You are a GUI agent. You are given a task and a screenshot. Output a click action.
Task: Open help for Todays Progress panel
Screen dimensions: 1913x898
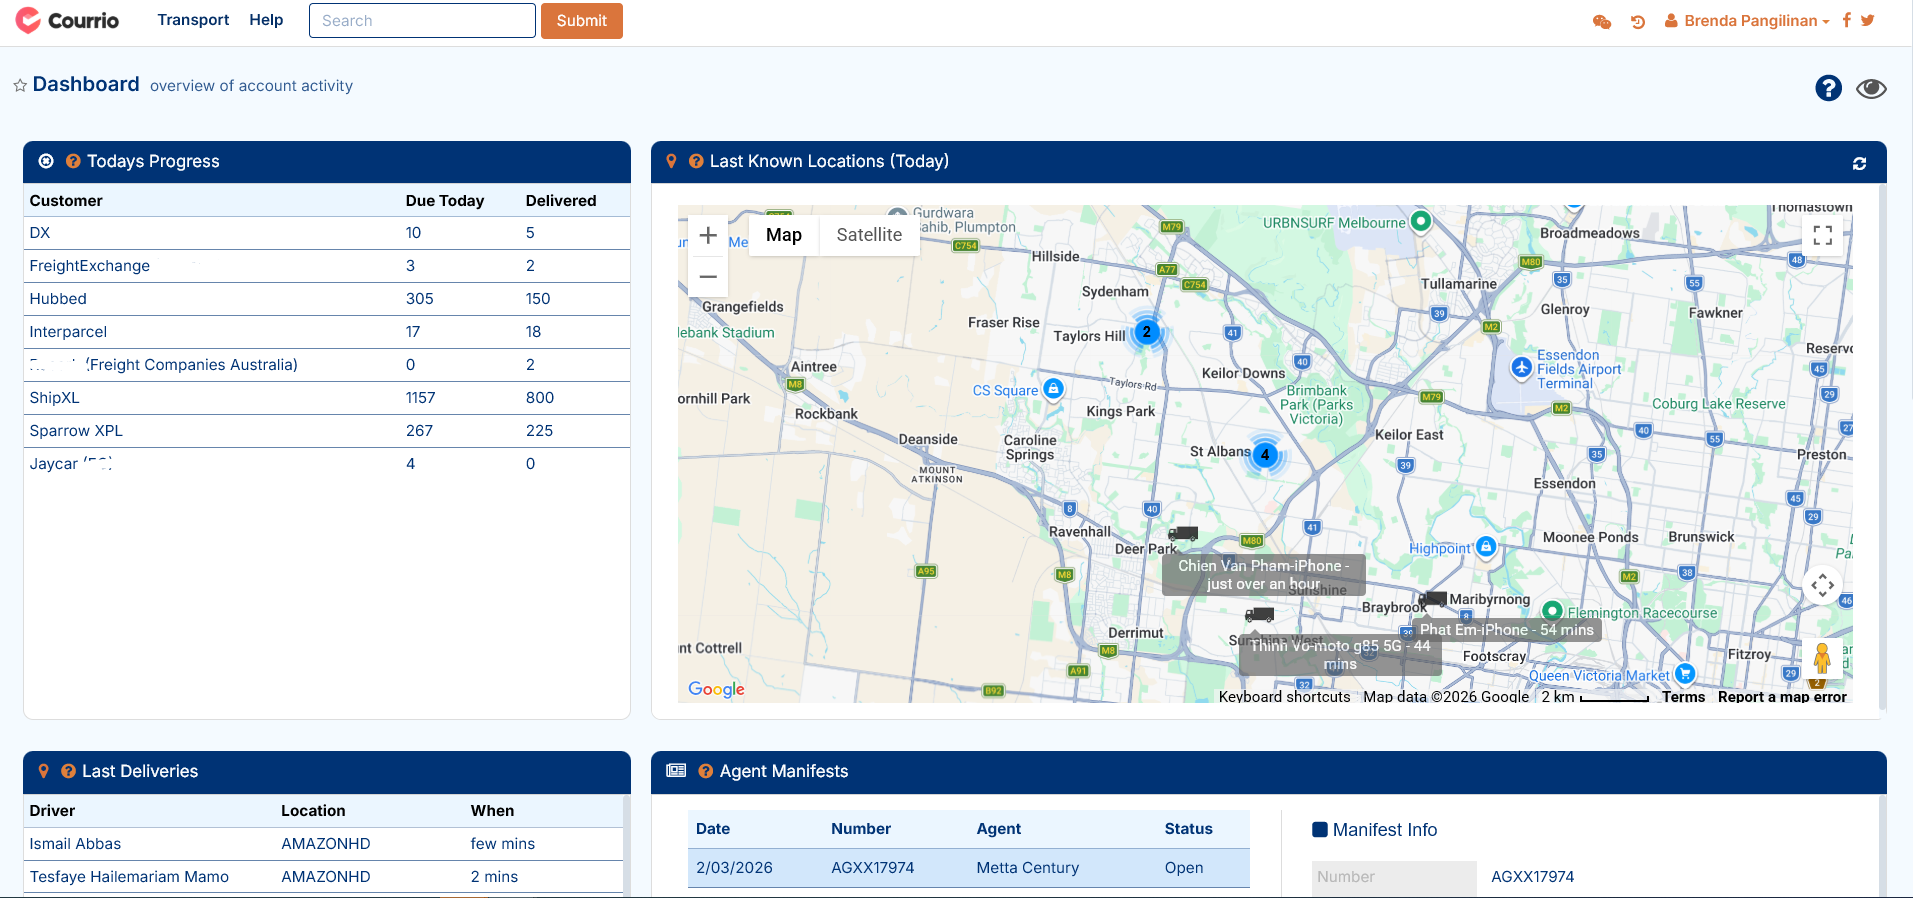pyautogui.click(x=73, y=161)
